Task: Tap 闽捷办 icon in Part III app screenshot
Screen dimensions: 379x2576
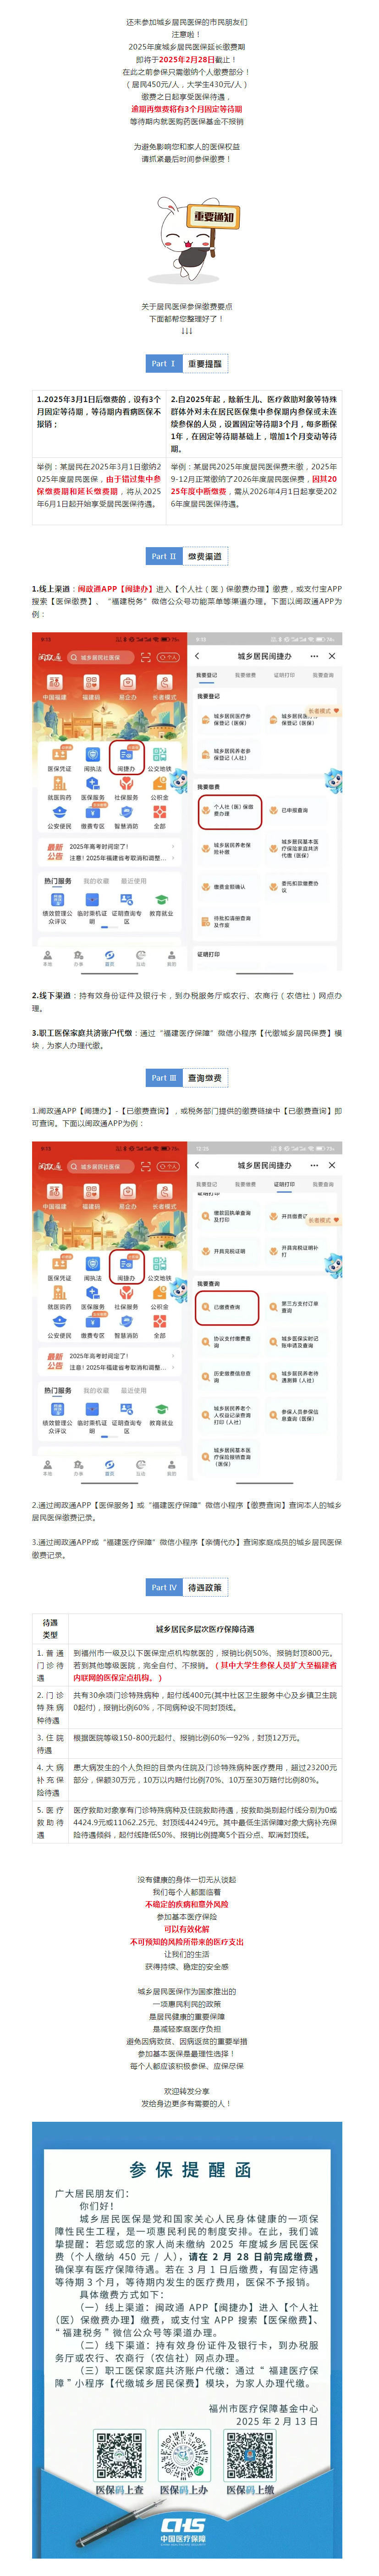Action: pyautogui.click(x=127, y=1266)
